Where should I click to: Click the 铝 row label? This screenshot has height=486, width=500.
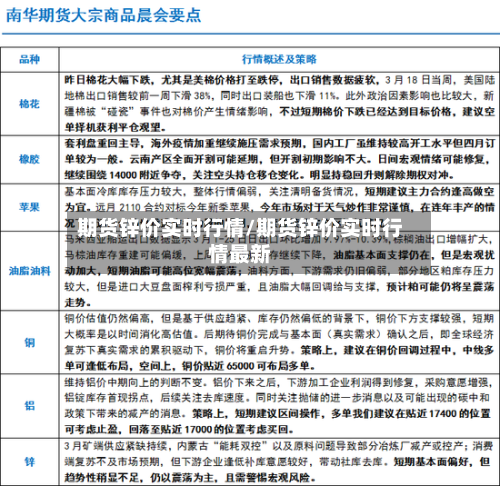coord(30,406)
